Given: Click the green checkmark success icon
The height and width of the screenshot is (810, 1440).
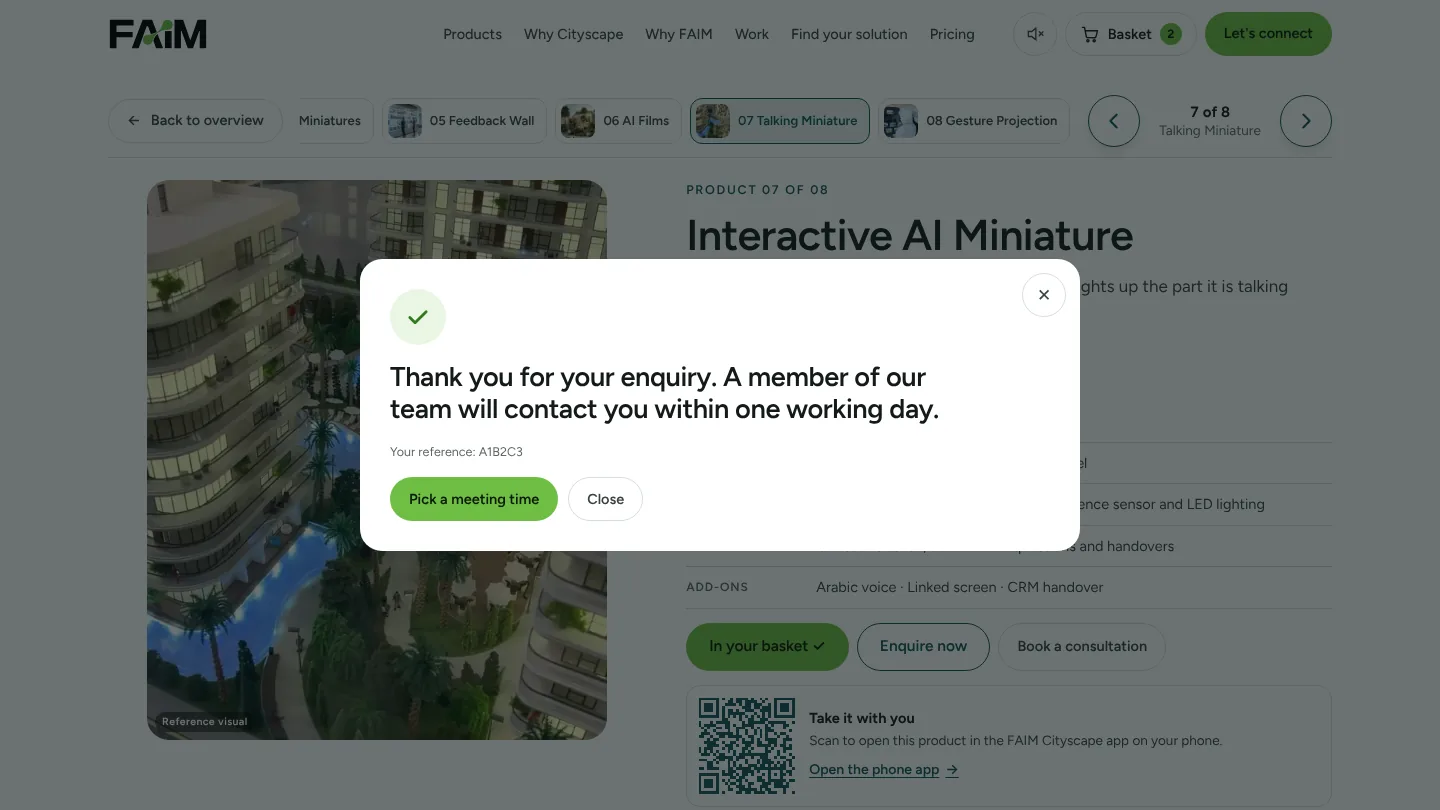Looking at the screenshot, I should pyautogui.click(x=418, y=317).
